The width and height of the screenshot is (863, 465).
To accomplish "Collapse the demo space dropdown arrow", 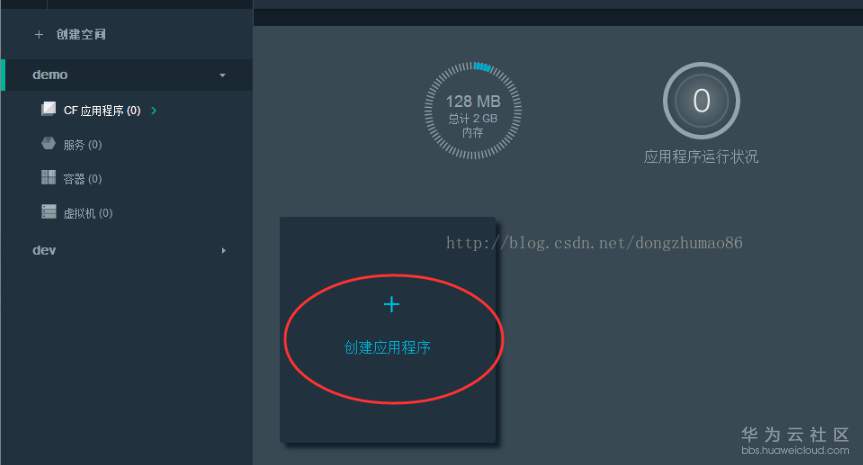I will [x=222, y=75].
